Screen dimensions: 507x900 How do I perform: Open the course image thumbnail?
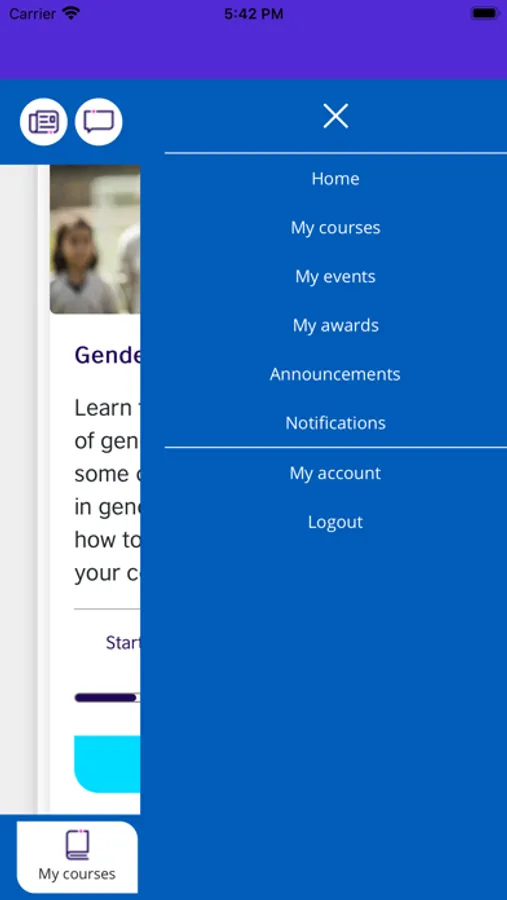coord(95,239)
